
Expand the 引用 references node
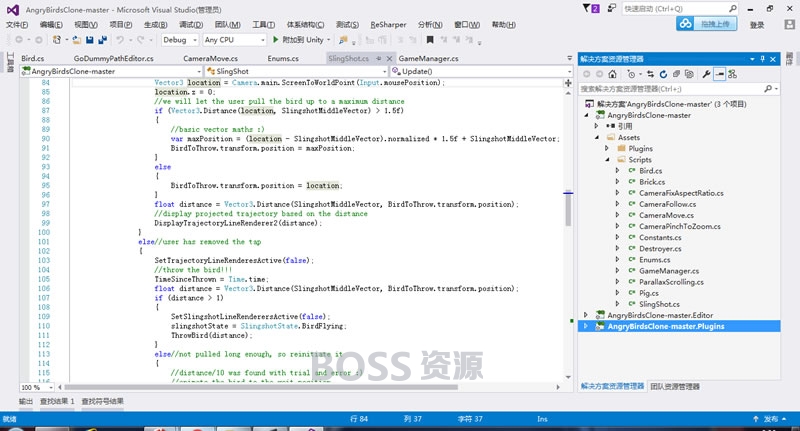click(596, 126)
